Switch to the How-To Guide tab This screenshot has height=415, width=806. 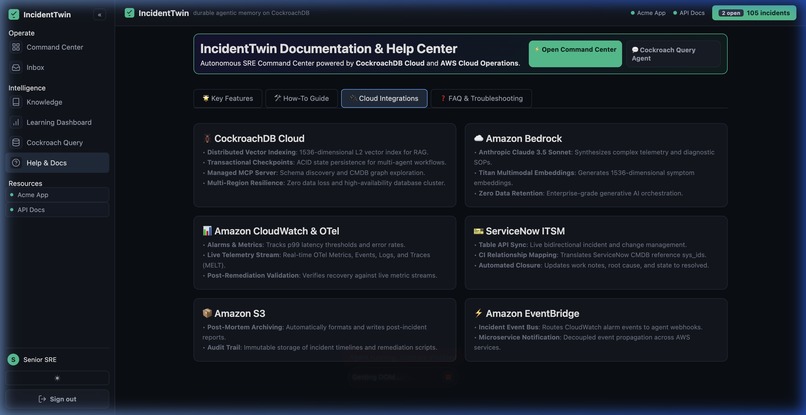[x=301, y=99]
